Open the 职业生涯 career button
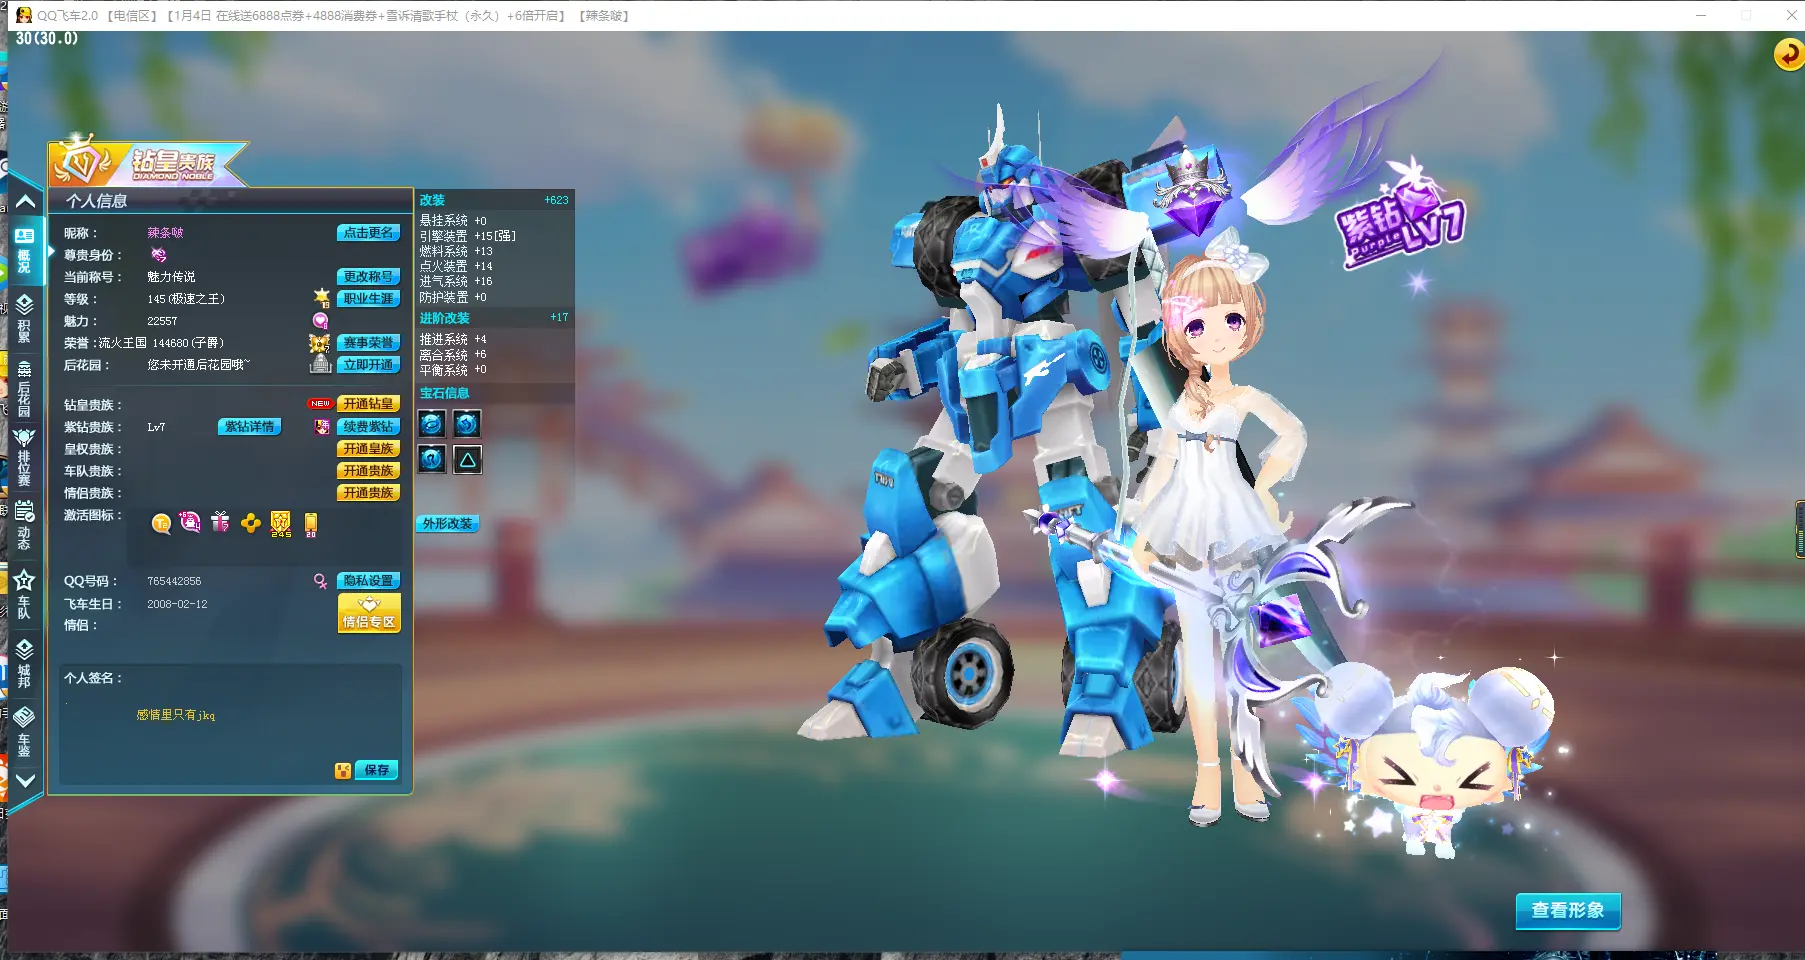This screenshot has height=960, width=1805. coord(368,299)
